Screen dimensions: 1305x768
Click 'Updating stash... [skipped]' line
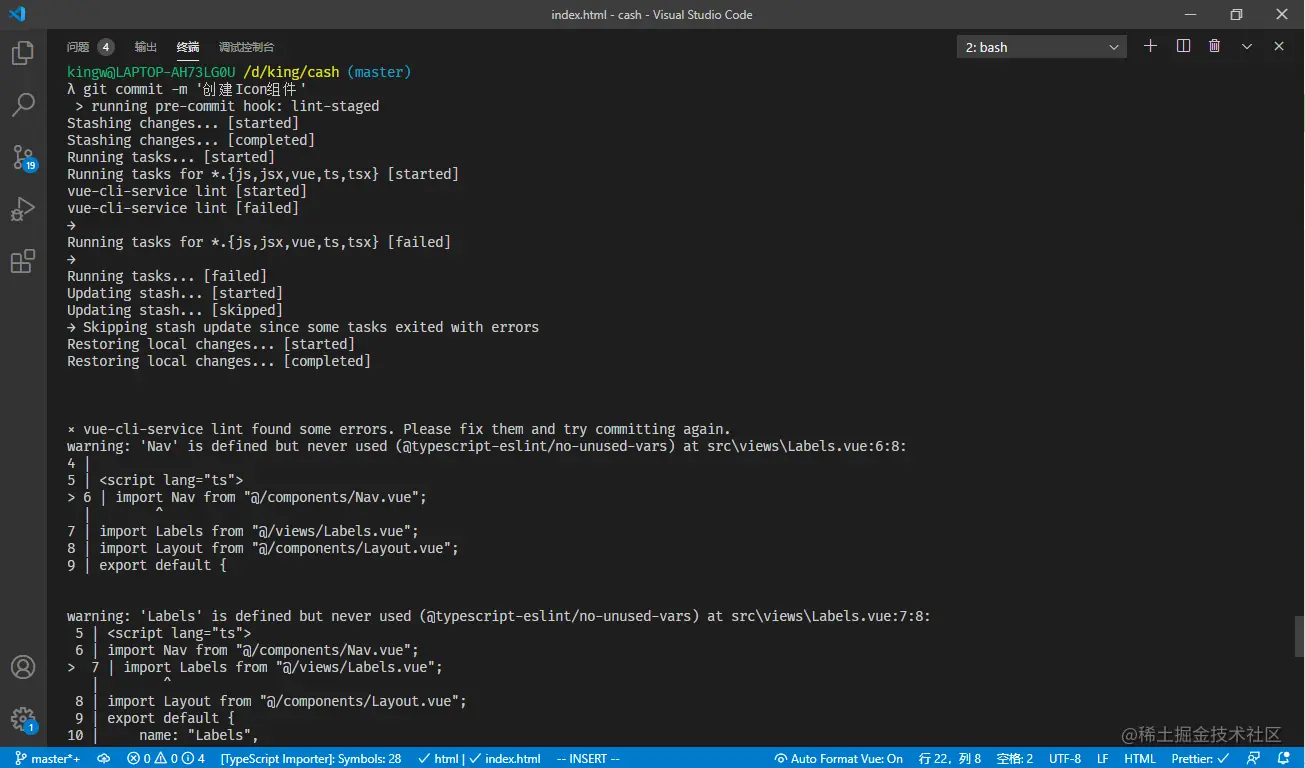tap(175, 310)
